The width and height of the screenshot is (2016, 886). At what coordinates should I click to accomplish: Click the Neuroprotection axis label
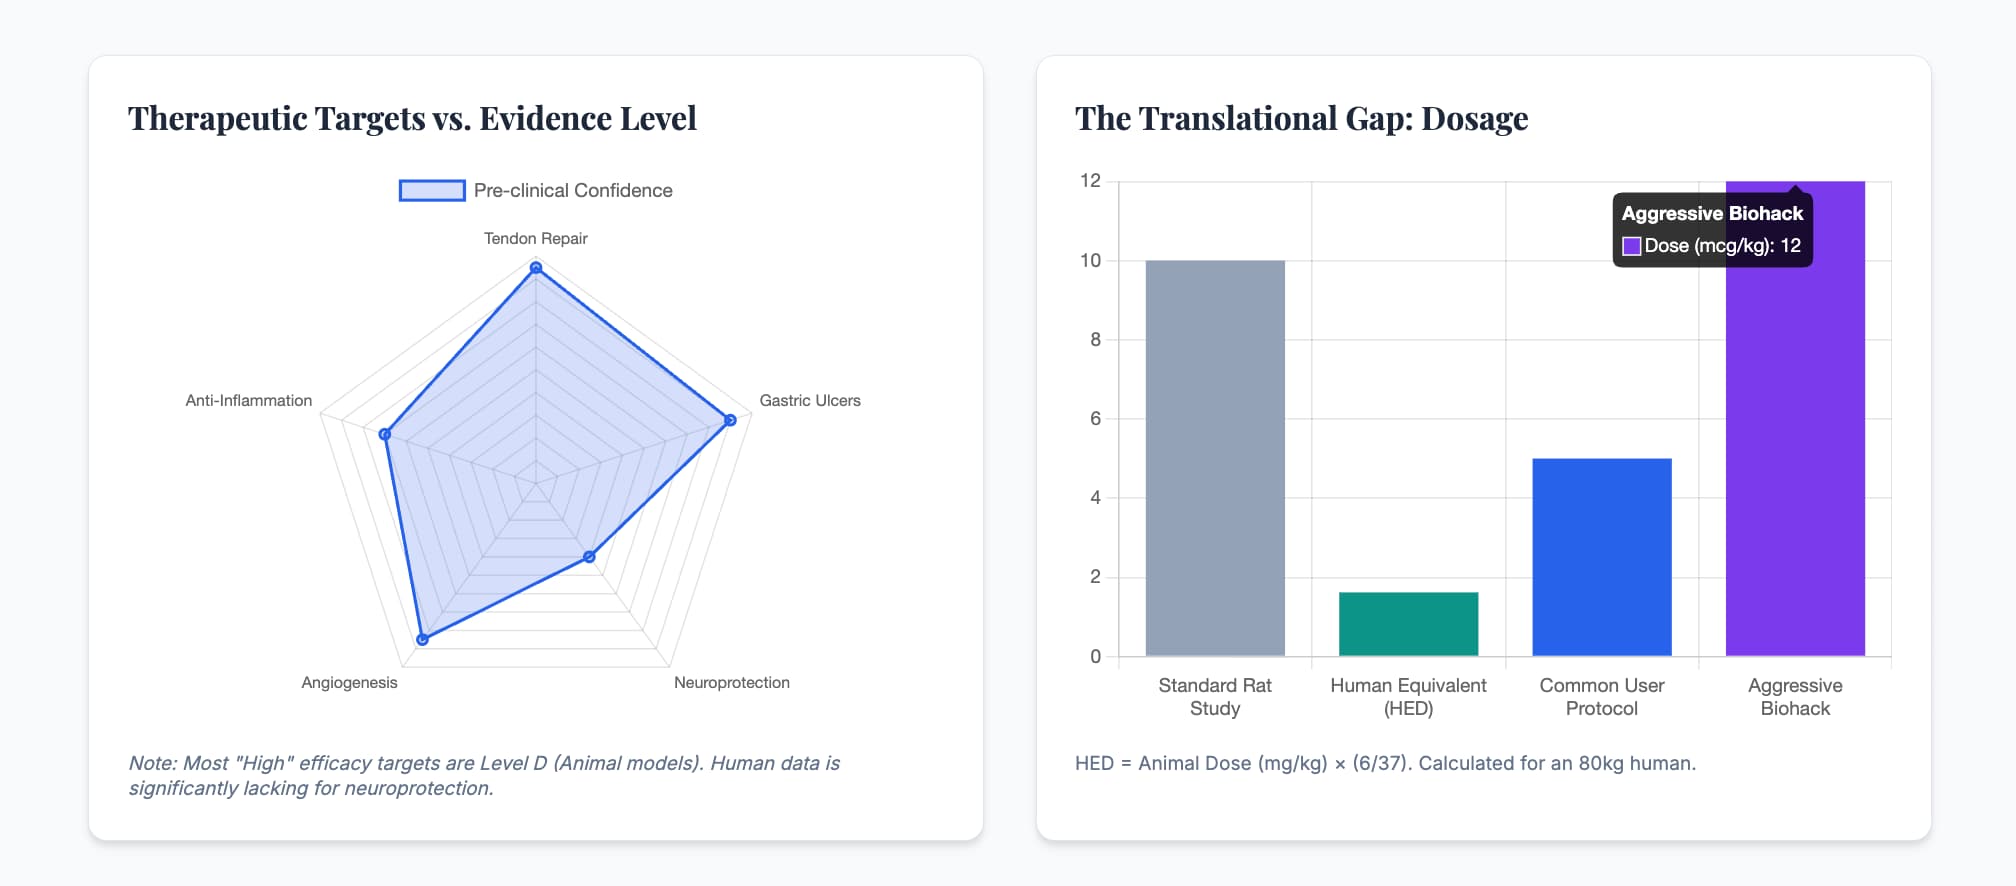click(x=731, y=682)
